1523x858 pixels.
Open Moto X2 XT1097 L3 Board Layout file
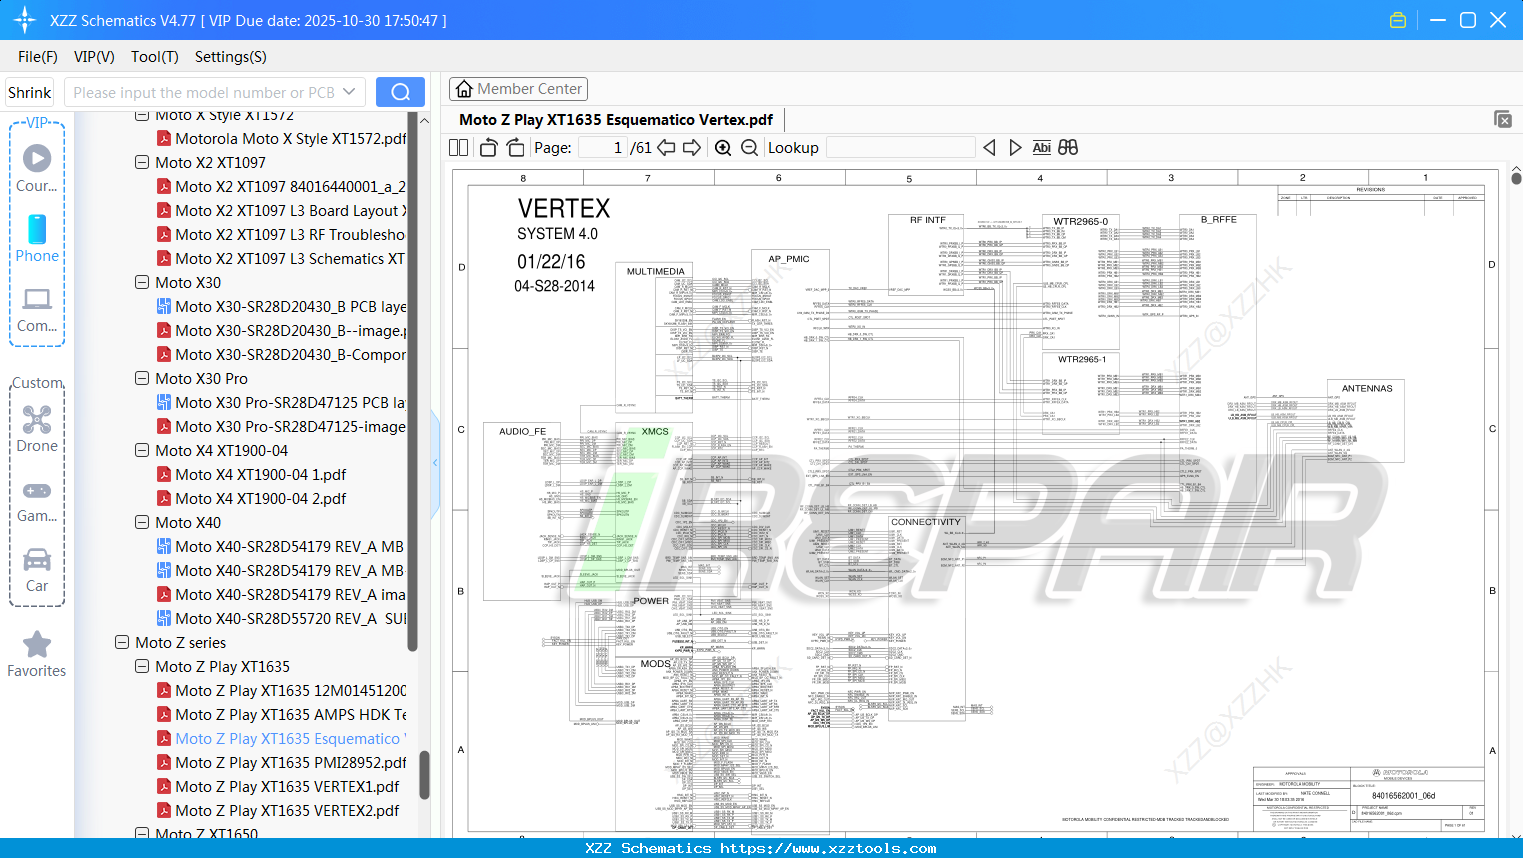tap(291, 211)
